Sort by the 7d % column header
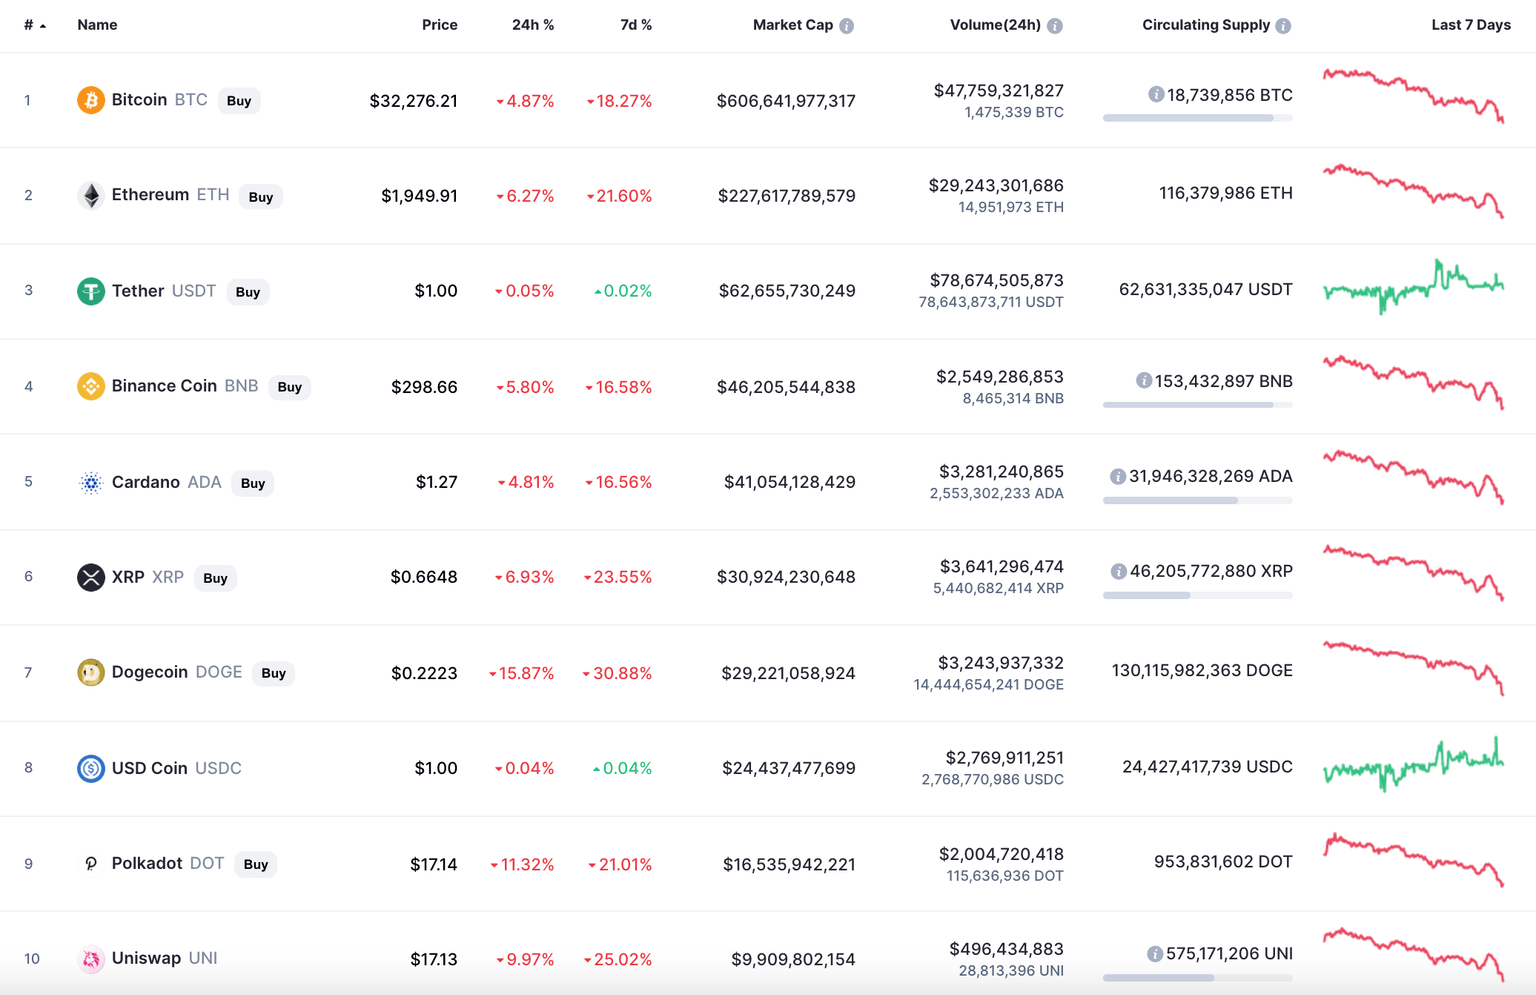 coord(635,25)
